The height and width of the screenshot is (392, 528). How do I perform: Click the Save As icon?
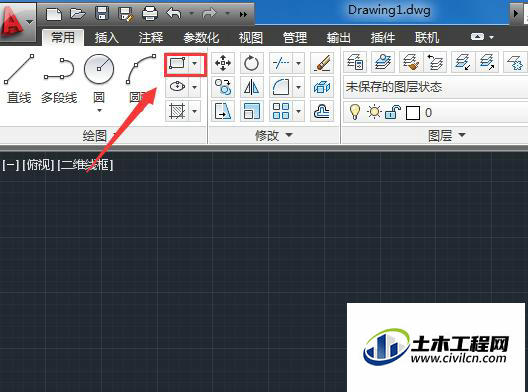pyautogui.click(x=126, y=14)
